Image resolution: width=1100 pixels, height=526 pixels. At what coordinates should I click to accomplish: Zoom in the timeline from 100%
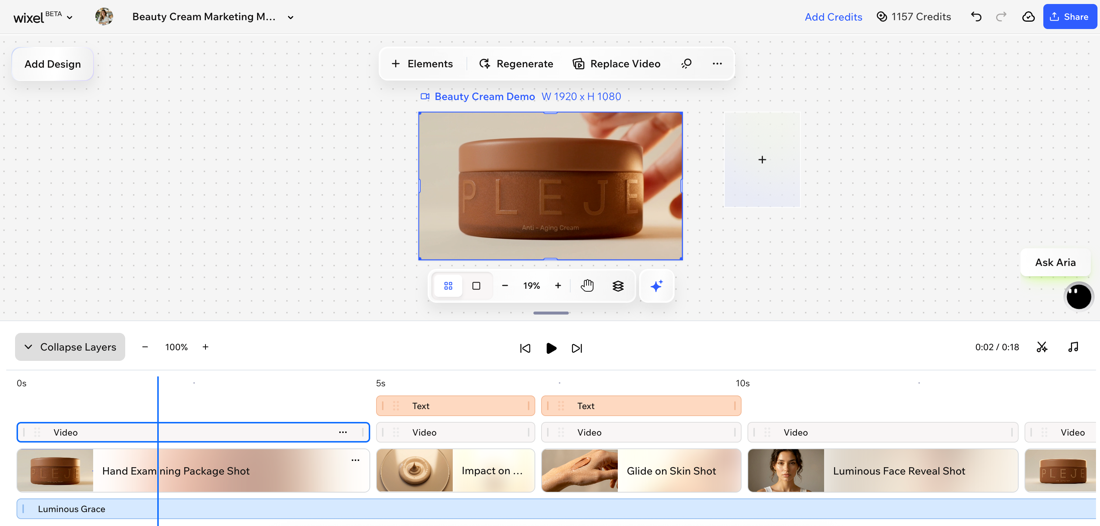tap(206, 347)
